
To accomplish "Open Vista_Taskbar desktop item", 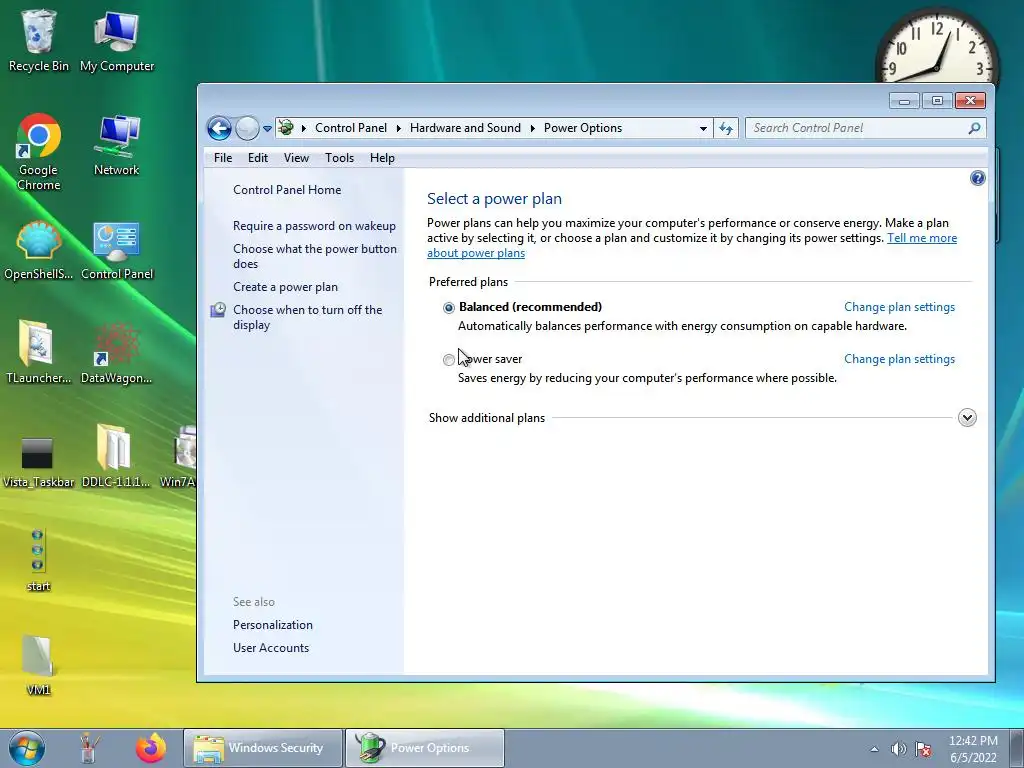I will tap(39, 461).
